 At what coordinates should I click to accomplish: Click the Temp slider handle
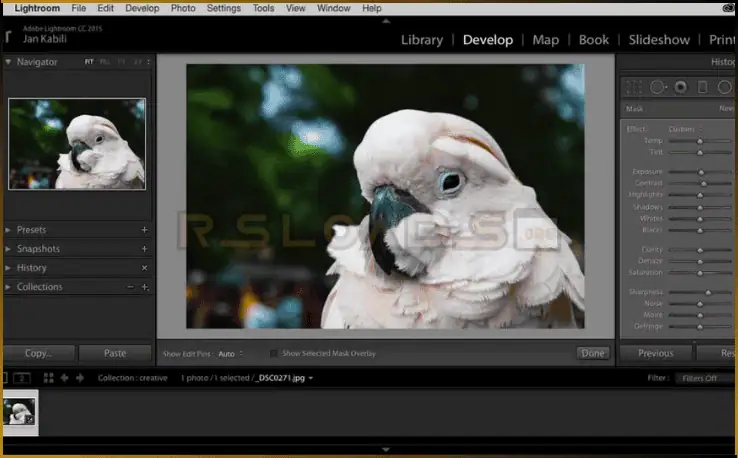click(x=700, y=141)
